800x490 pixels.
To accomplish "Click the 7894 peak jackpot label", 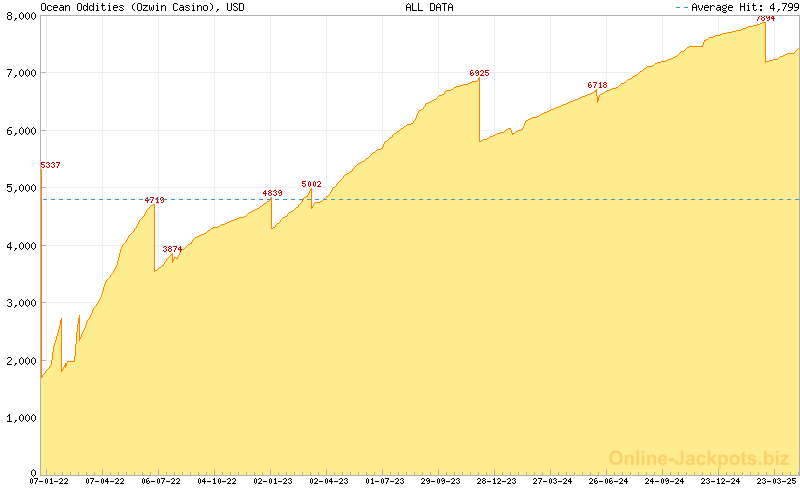I will click(x=764, y=18).
